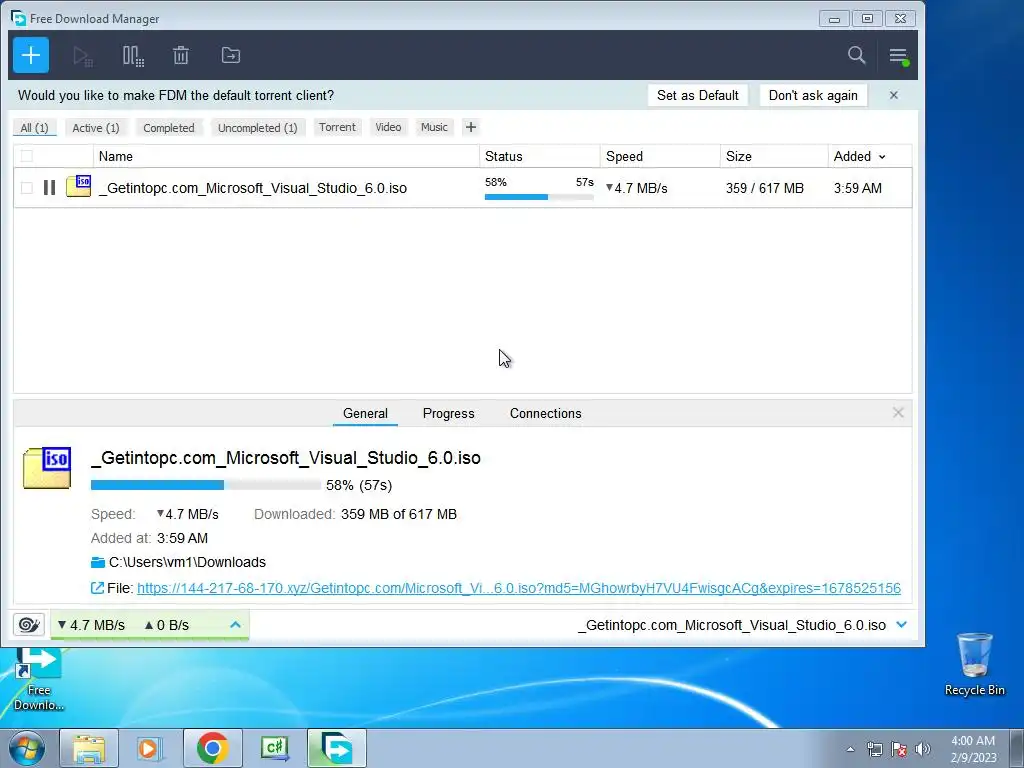1024x768 pixels.
Task: Sort downloads by Status column
Action: [x=539, y=156]
